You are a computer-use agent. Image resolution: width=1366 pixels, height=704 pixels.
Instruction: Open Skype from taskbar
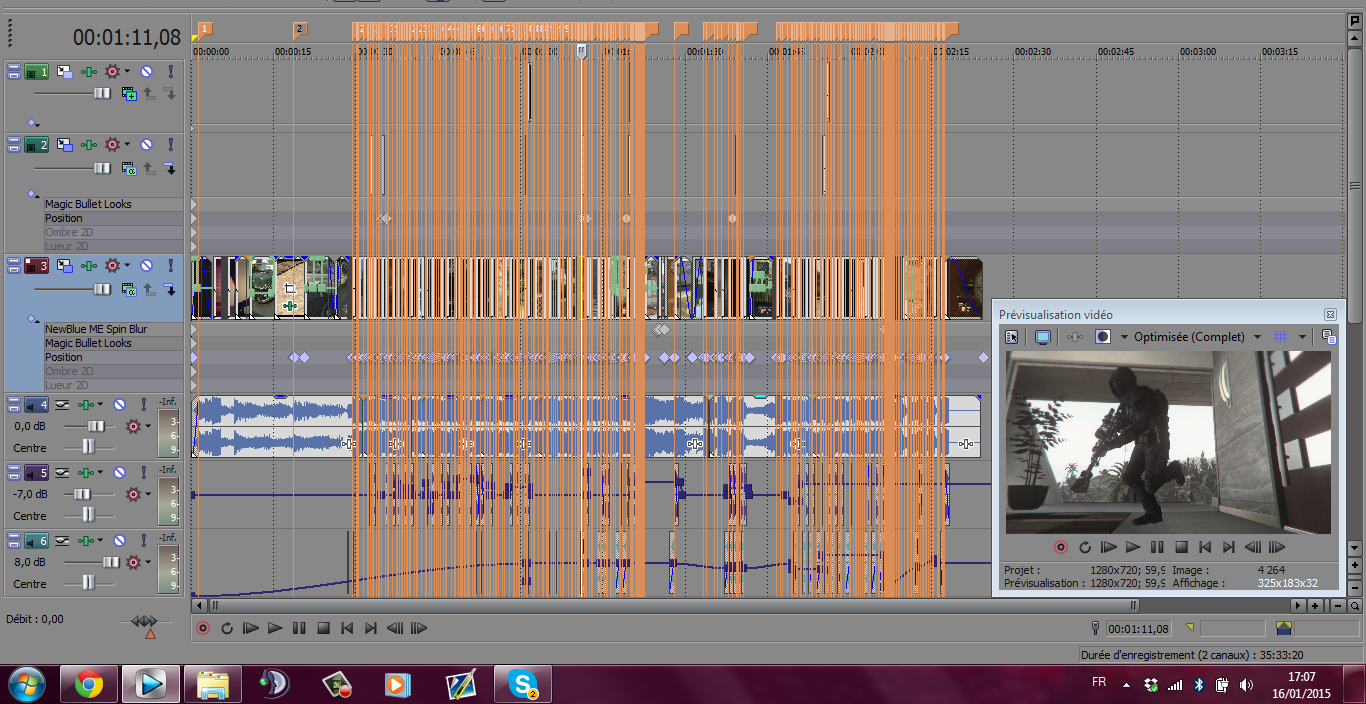coord(522,685)
